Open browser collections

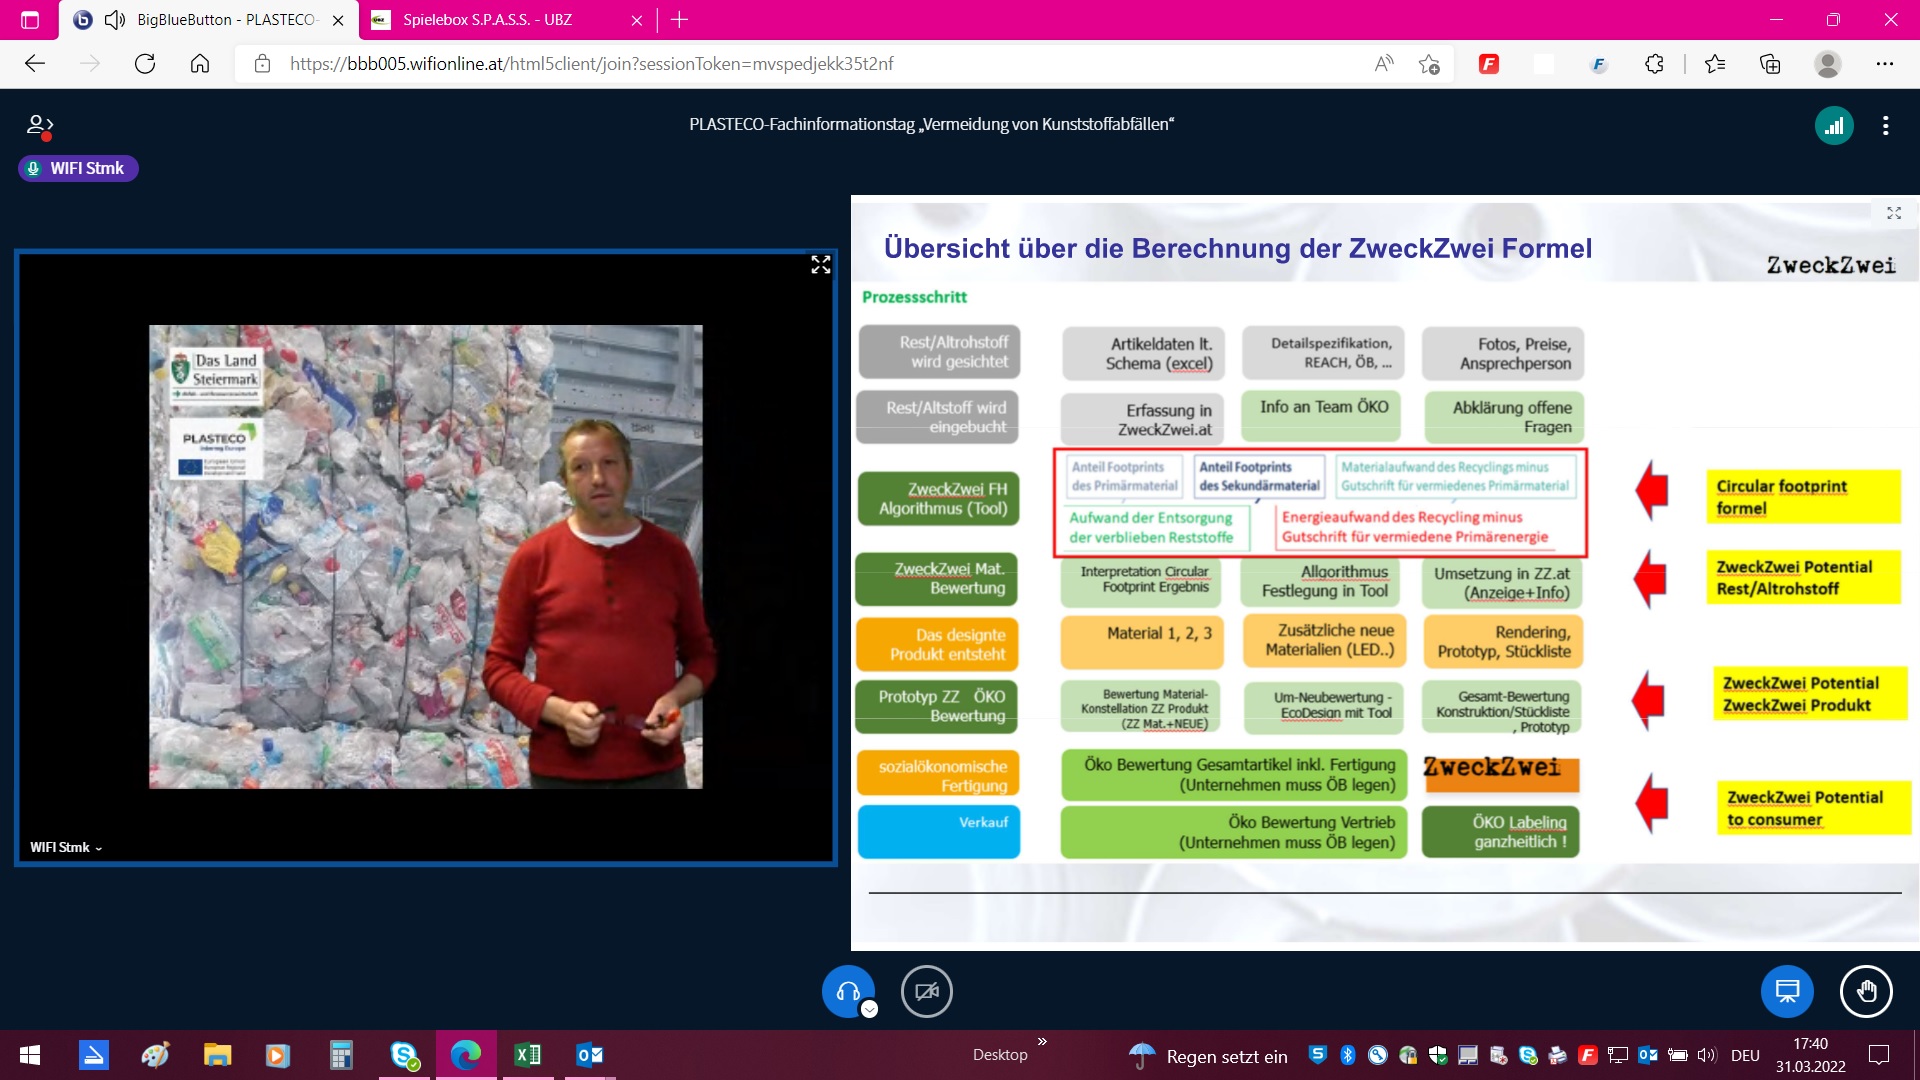[1770, 64]
